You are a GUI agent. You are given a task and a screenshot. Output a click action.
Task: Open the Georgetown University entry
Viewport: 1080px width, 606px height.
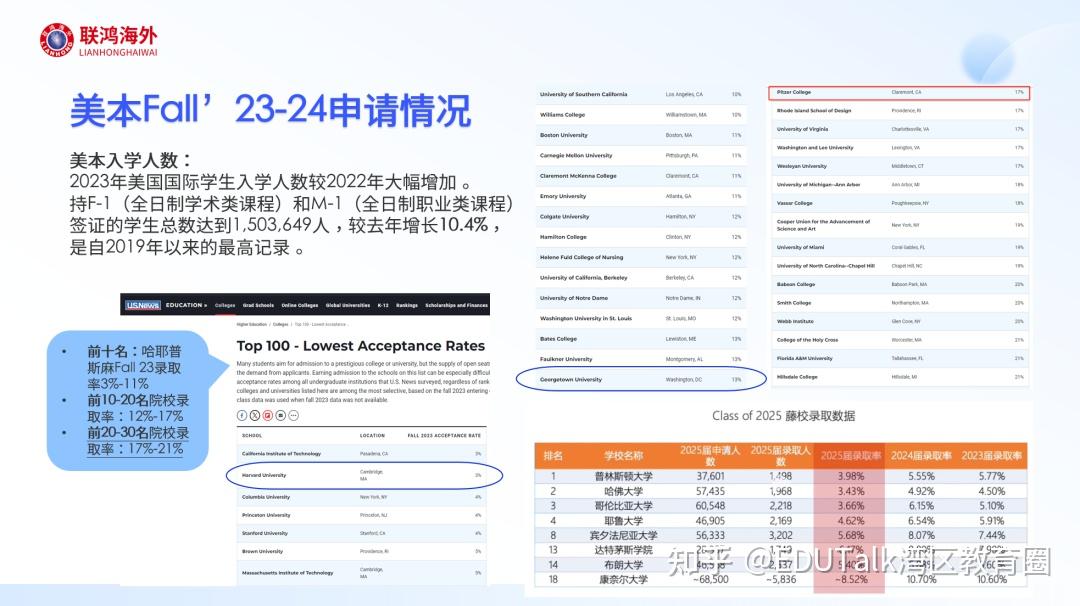[x=570, y=380]
